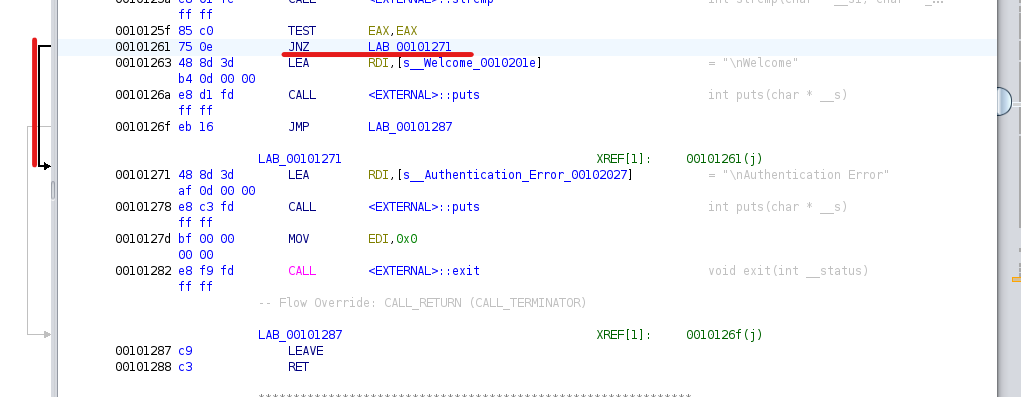Click the margin divider handle on left
Viewport: 1021px width, 397px height.
point(53,190)
